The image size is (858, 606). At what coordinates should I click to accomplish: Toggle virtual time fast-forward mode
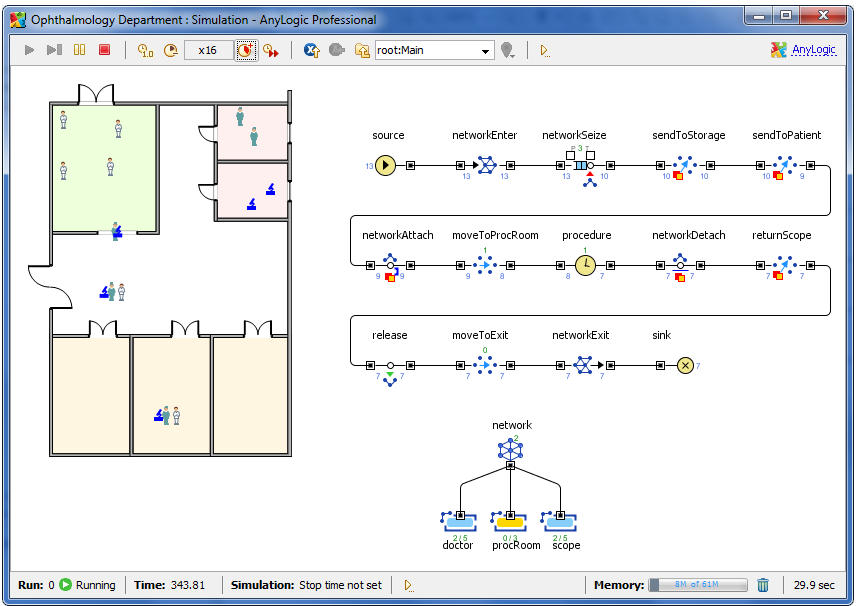(x=271, y=50)
